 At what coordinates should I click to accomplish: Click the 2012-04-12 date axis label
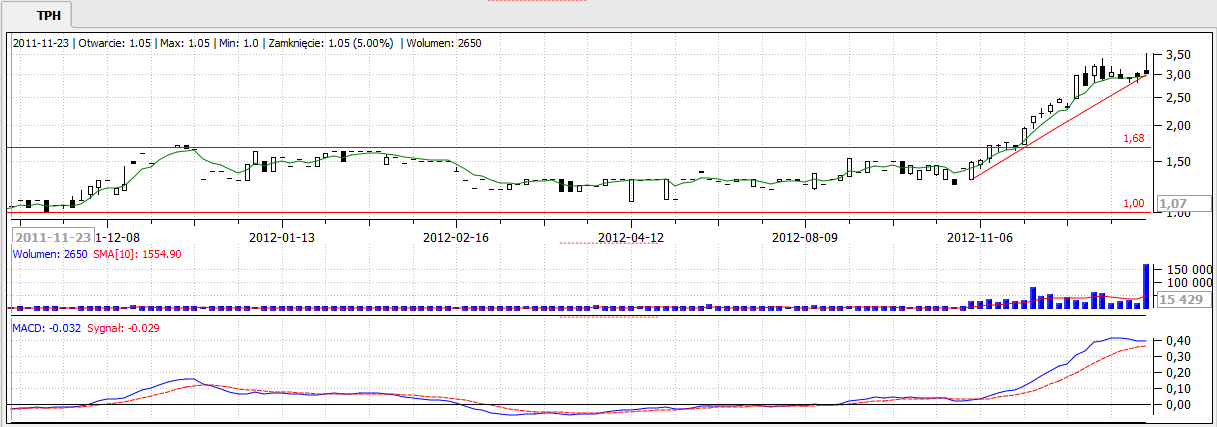pos(630,237)
